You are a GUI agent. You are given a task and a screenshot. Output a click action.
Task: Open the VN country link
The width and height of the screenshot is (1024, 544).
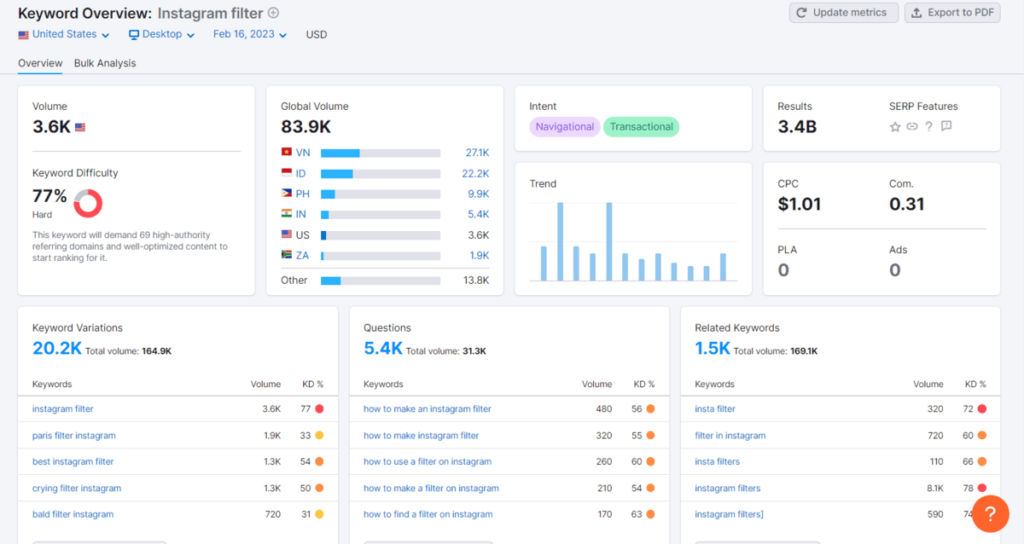(303, 152)
